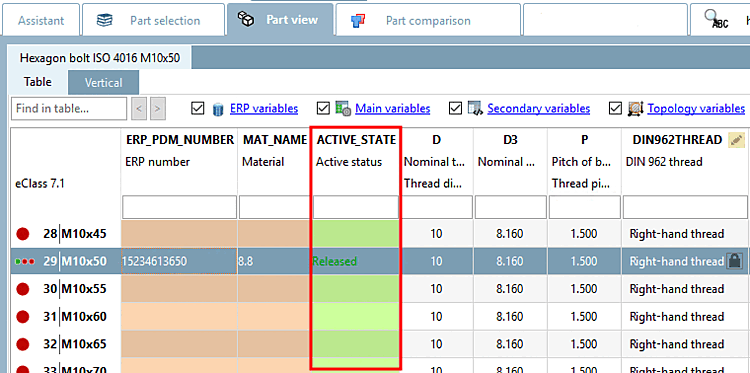Disable the Secondary variables checkbox
This screenshot has height=373, width=750.
click(455, 109)
